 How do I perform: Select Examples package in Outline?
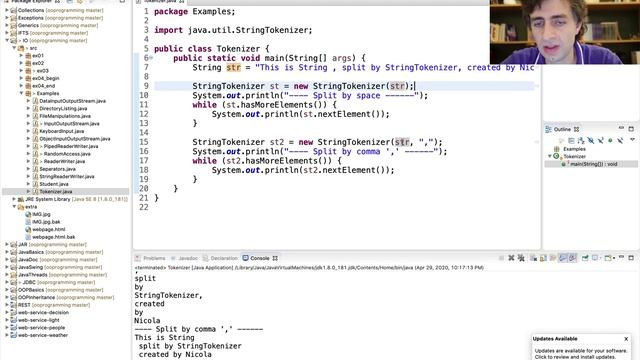(574, 149)
